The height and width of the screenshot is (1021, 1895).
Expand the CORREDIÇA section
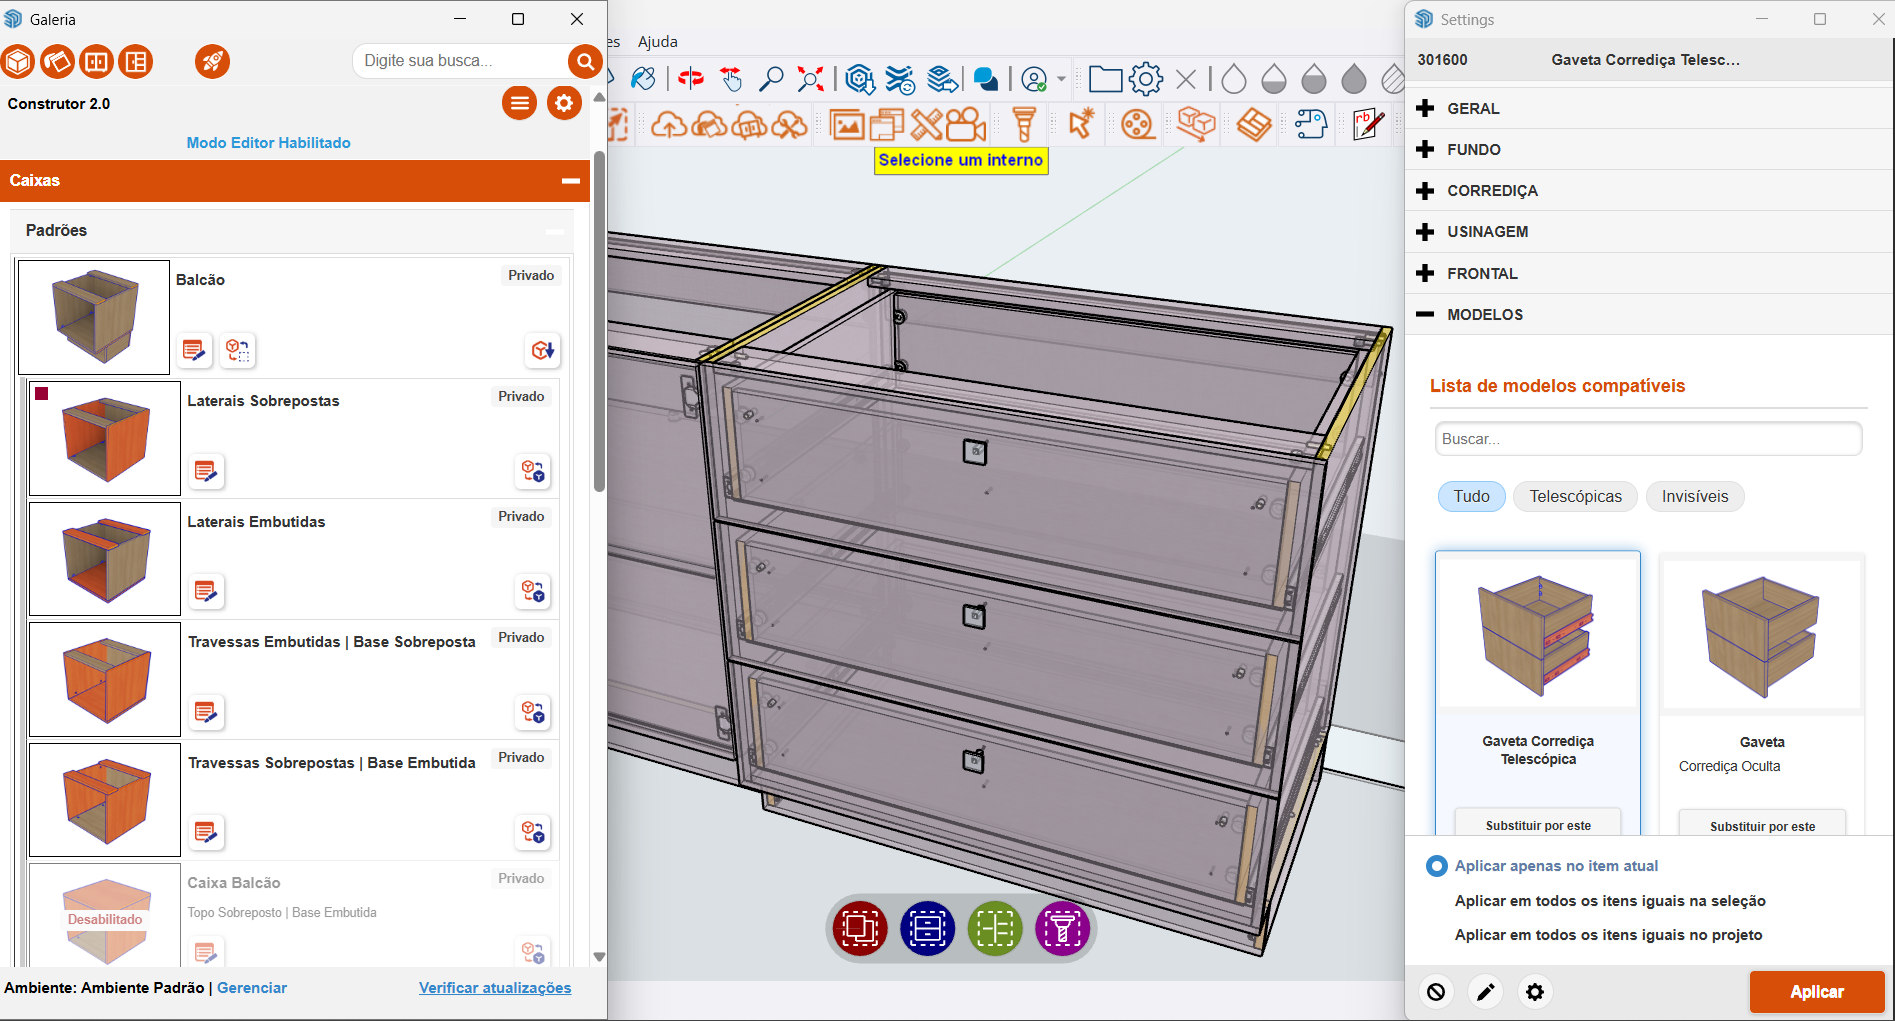point(1491,191)
